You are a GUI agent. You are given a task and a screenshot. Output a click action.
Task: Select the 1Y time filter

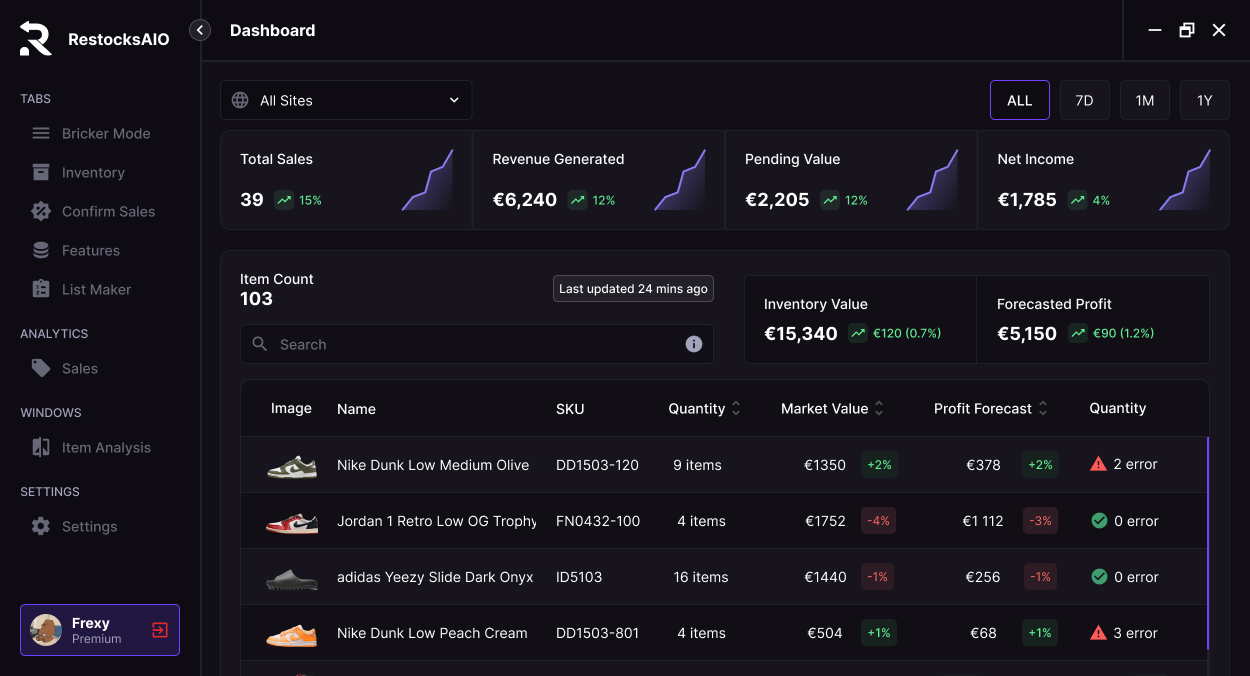[x=1204, y=100]
